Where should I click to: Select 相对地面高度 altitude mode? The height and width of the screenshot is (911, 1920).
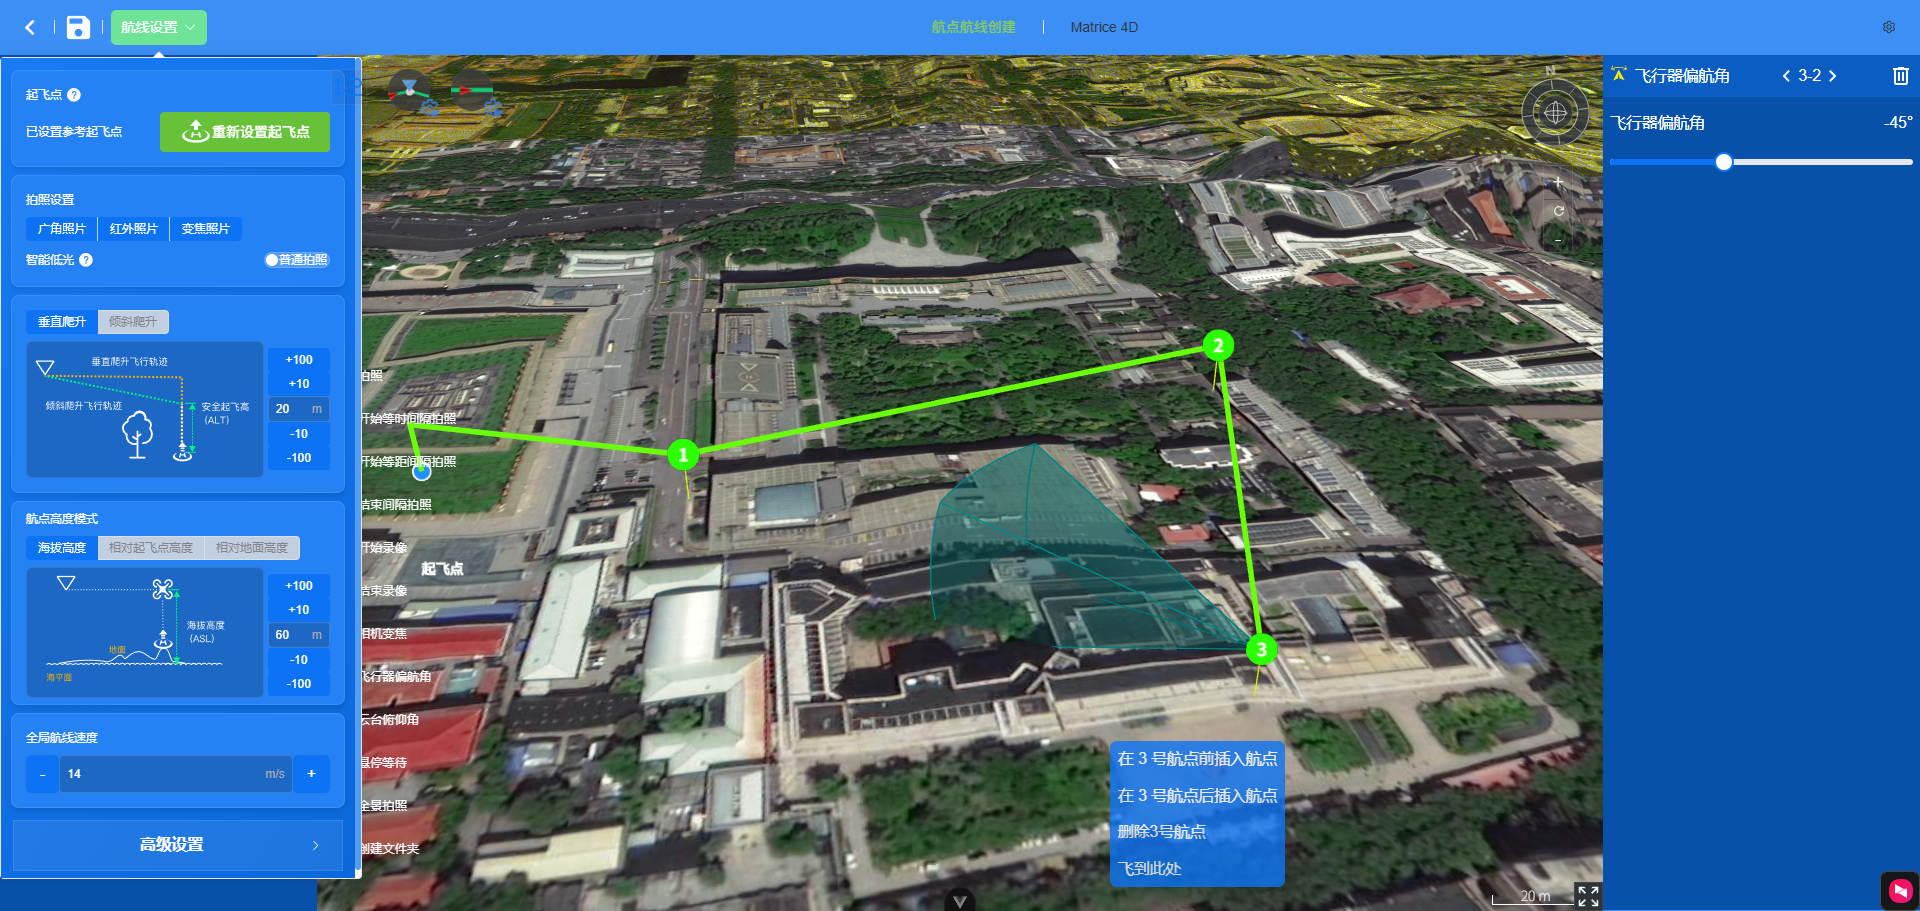[252, 548]
